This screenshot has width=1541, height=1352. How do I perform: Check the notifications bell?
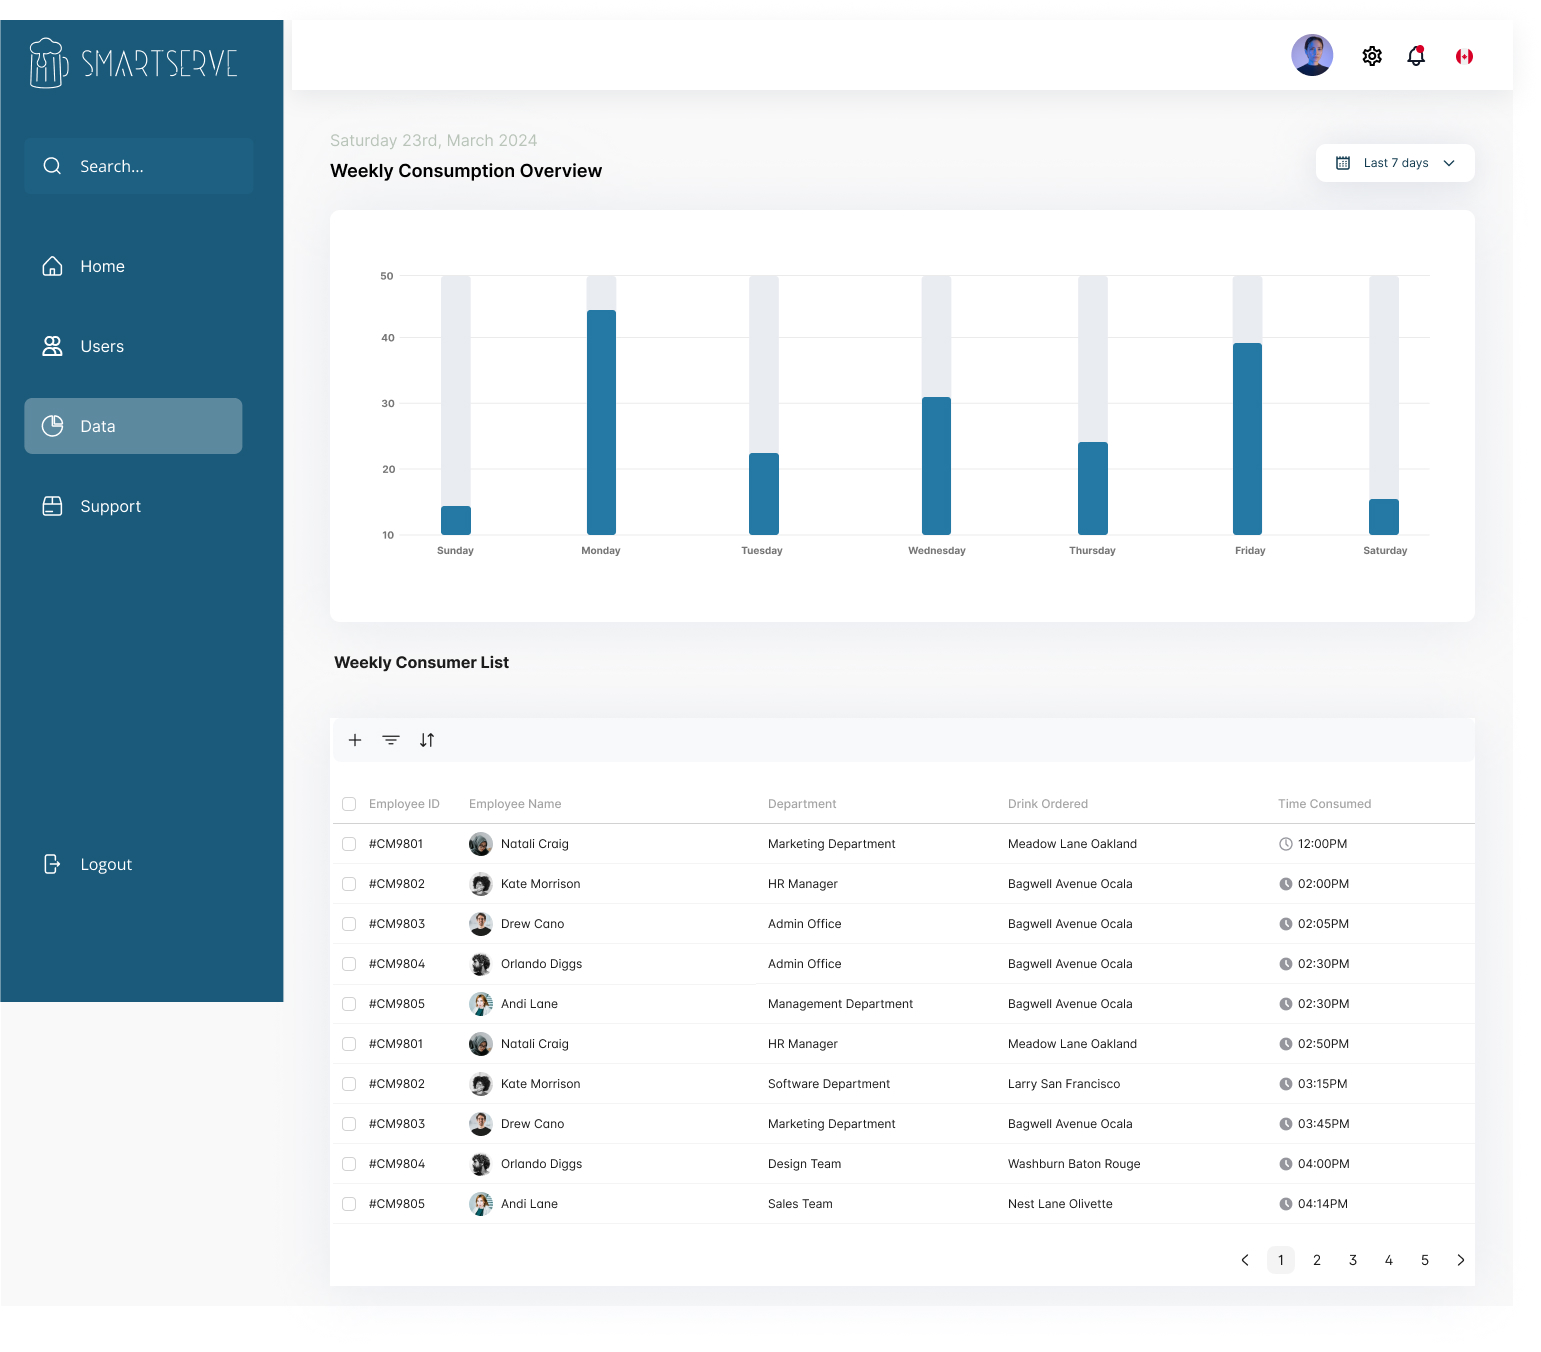(1416, 56)
